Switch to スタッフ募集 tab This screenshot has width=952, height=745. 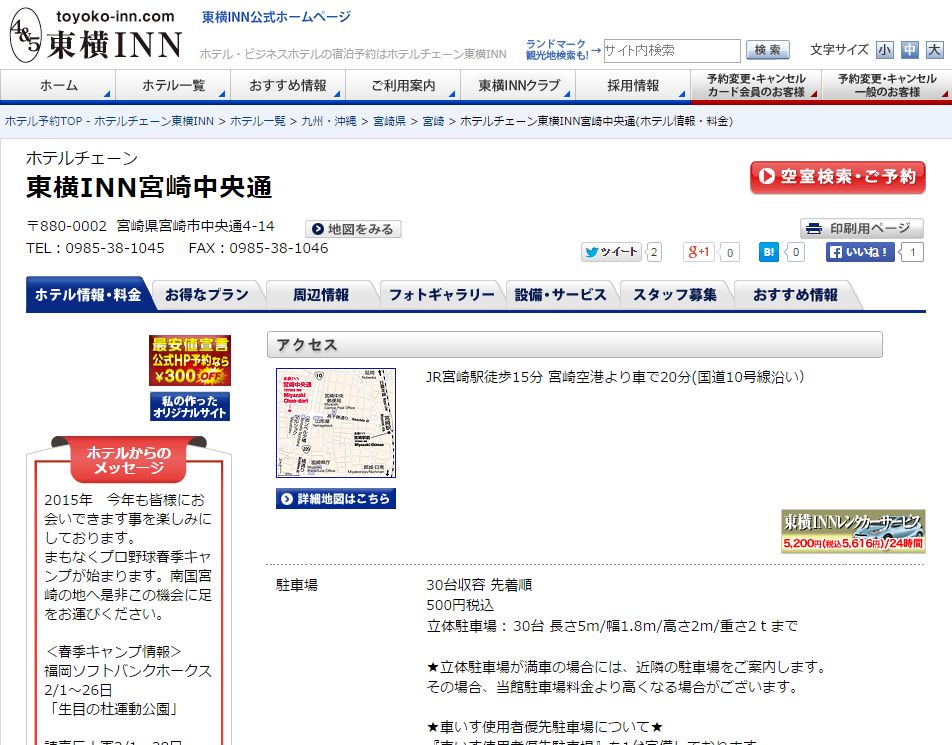675,295
